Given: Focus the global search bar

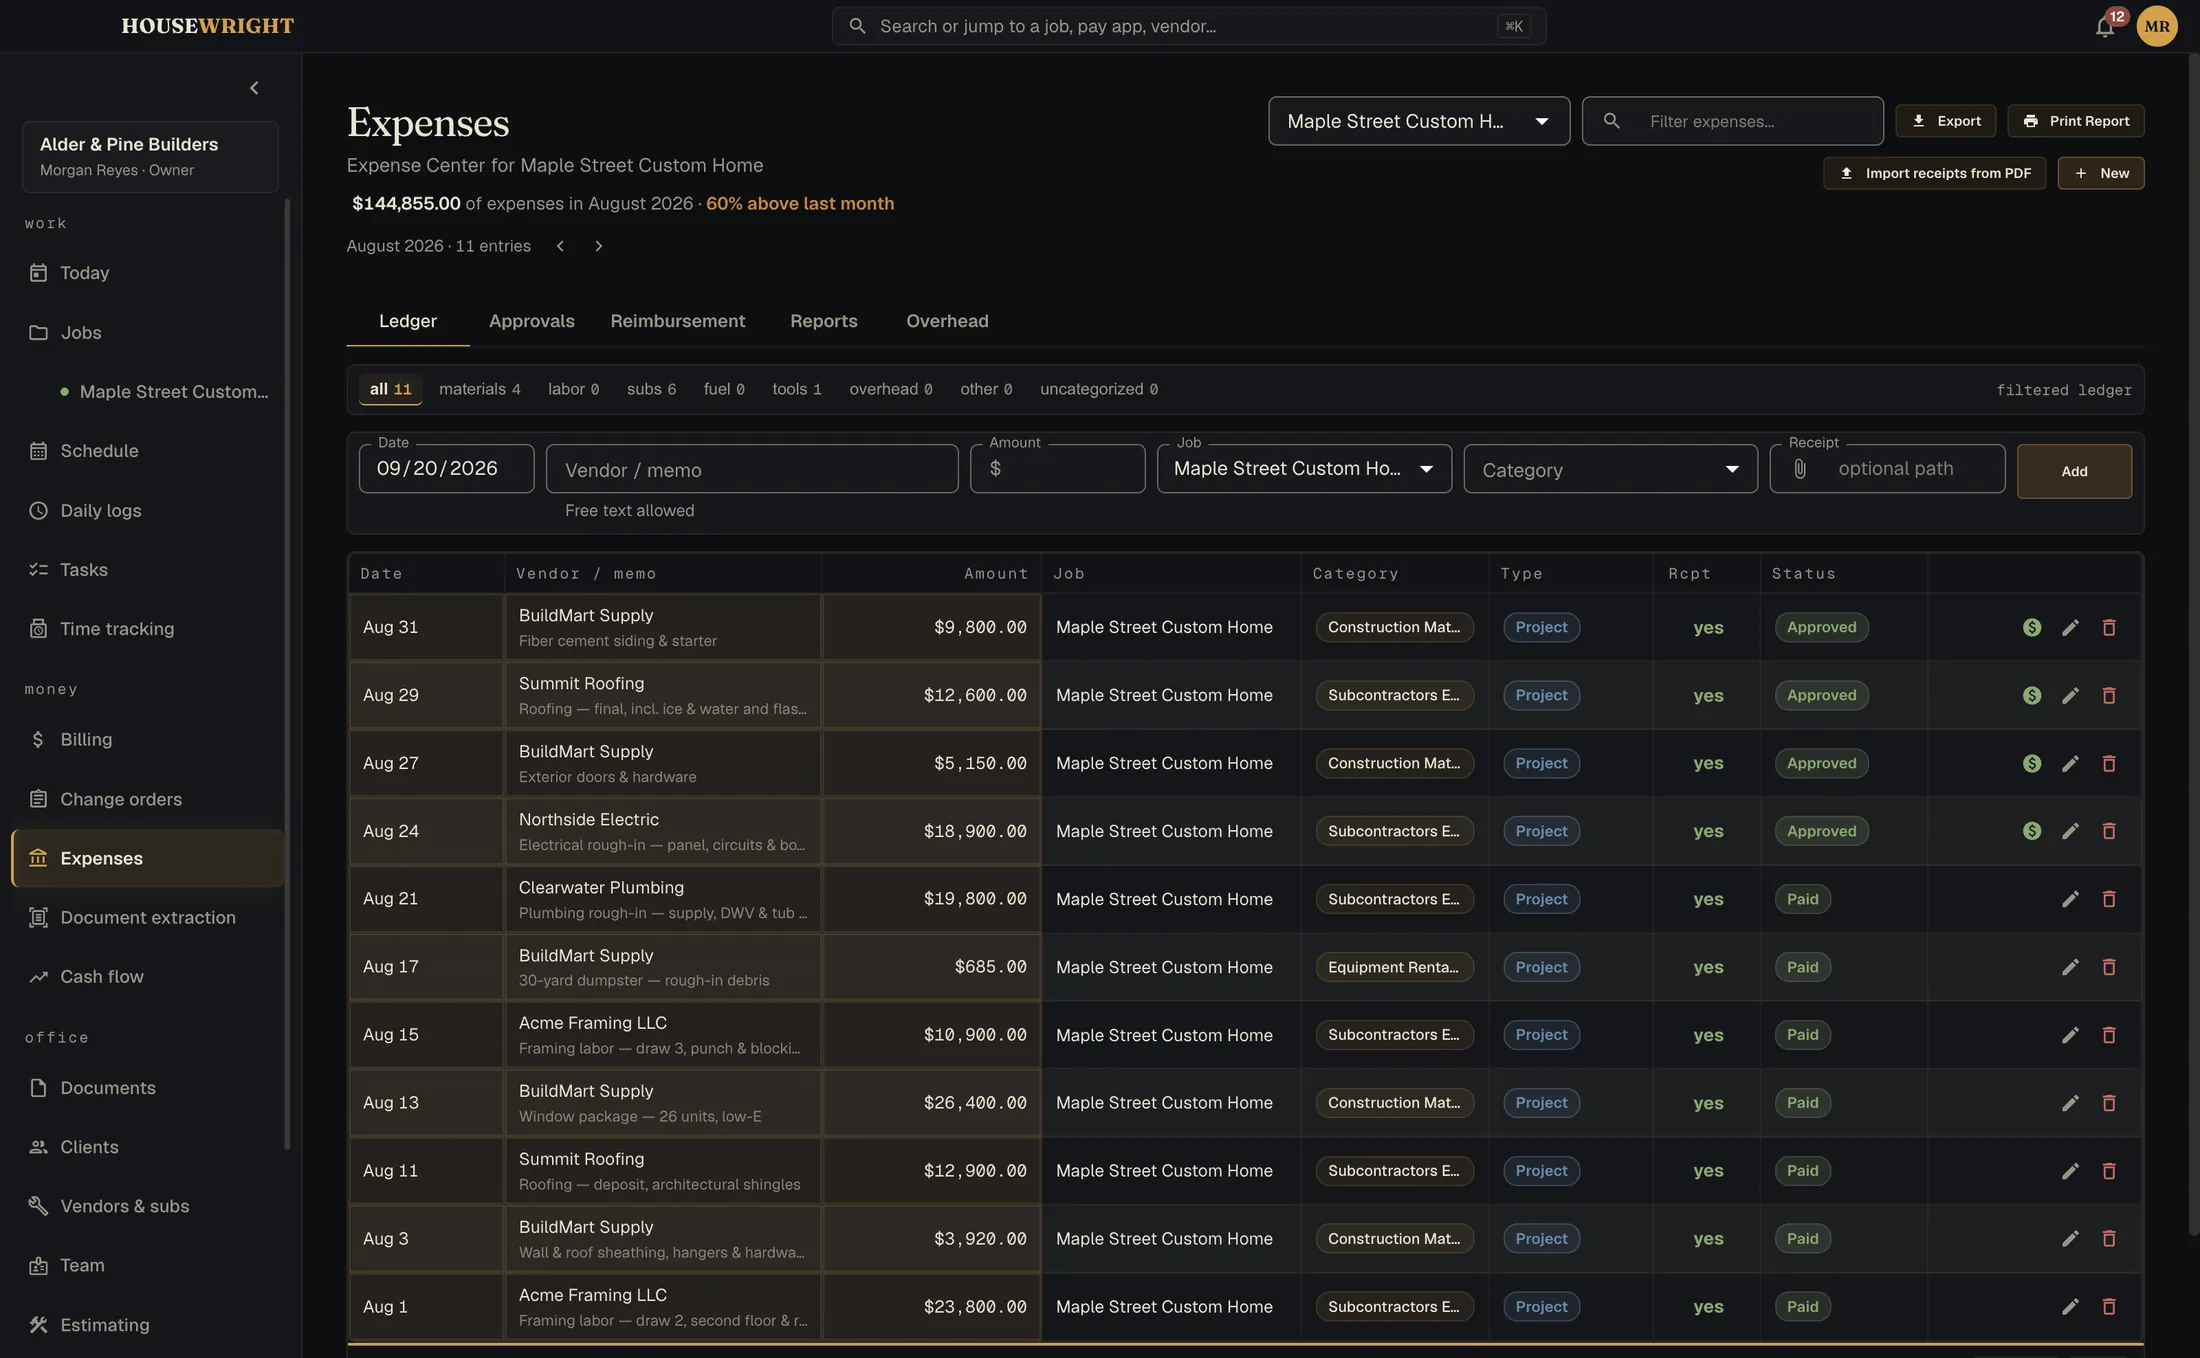Looking at the screenshot, I should coord(1189,26).
